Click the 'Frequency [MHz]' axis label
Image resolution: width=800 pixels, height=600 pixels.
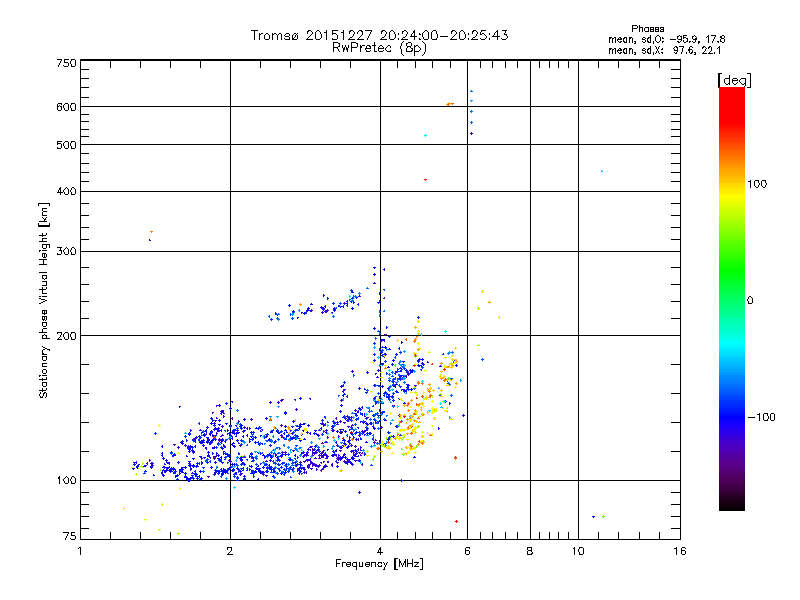point(379,564)
